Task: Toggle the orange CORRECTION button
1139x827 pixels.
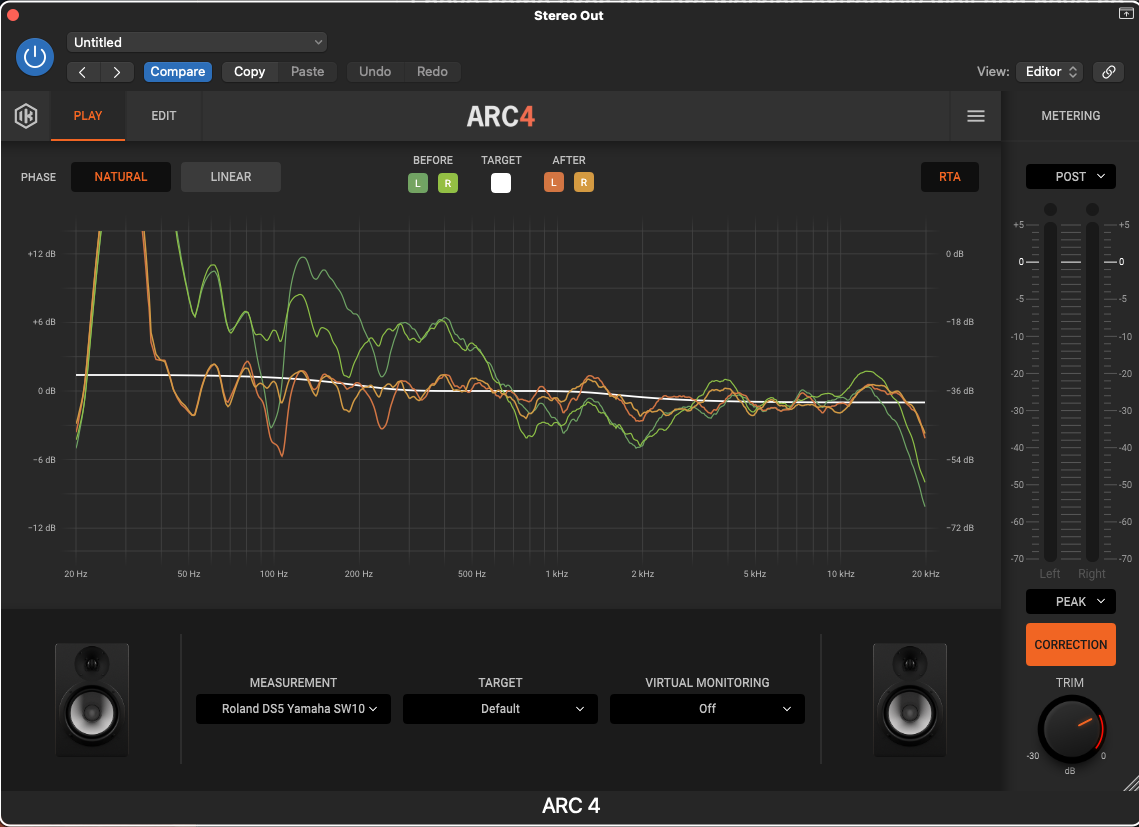Action: [1071, 645]
